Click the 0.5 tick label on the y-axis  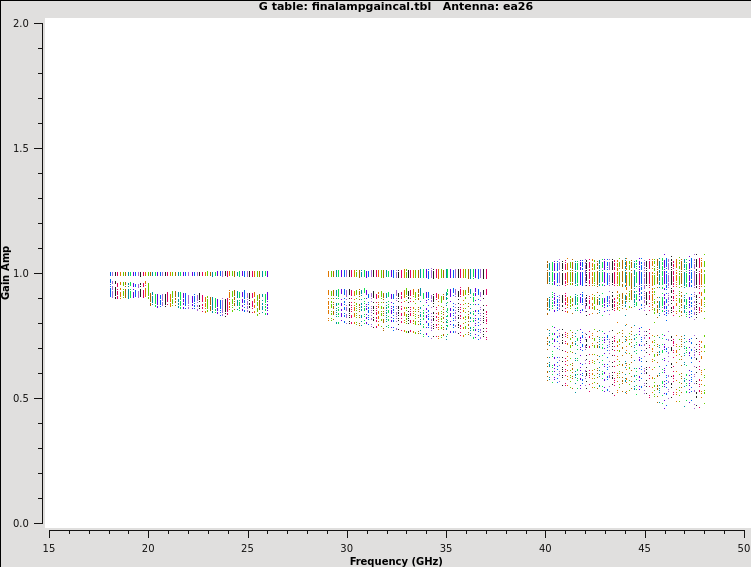coord(21,398)
